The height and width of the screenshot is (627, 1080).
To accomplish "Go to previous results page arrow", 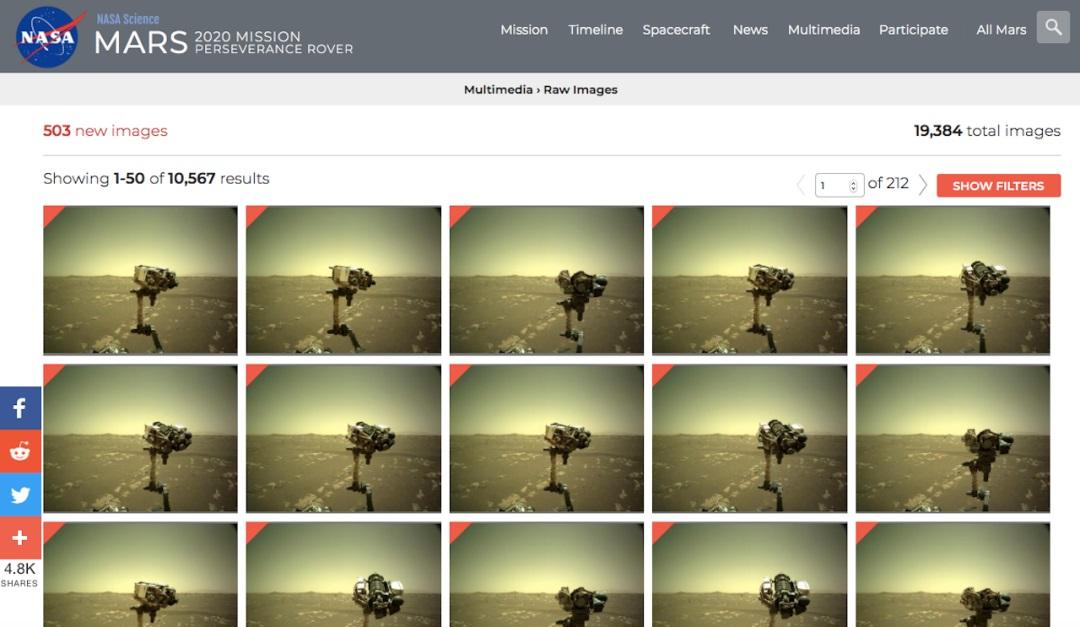I will point(800,185).
